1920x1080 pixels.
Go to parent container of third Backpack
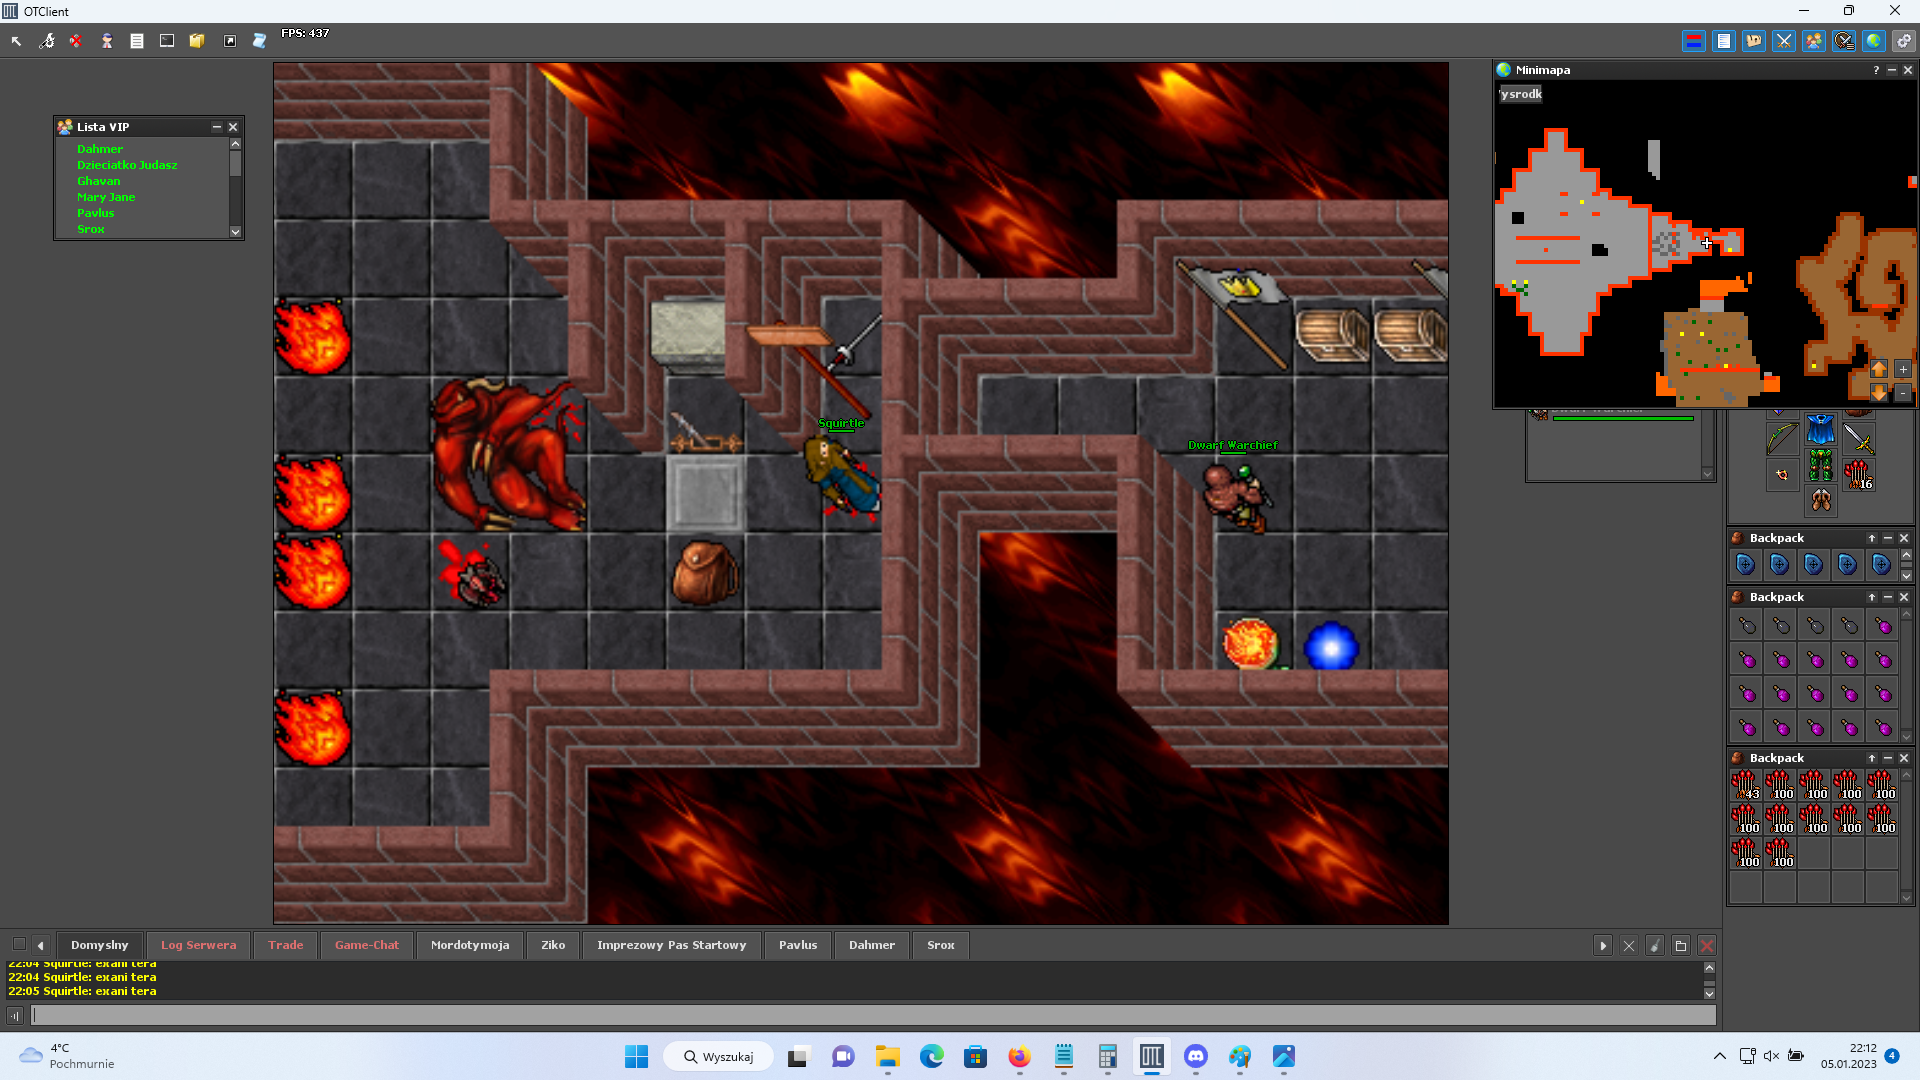(x=1872, y=759)
